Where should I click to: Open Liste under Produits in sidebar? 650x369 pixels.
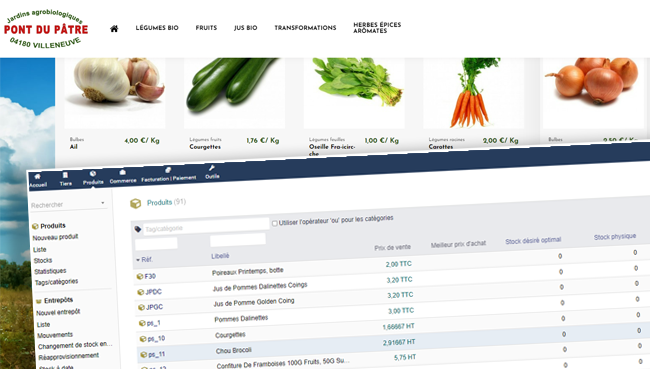click(40, 250)
